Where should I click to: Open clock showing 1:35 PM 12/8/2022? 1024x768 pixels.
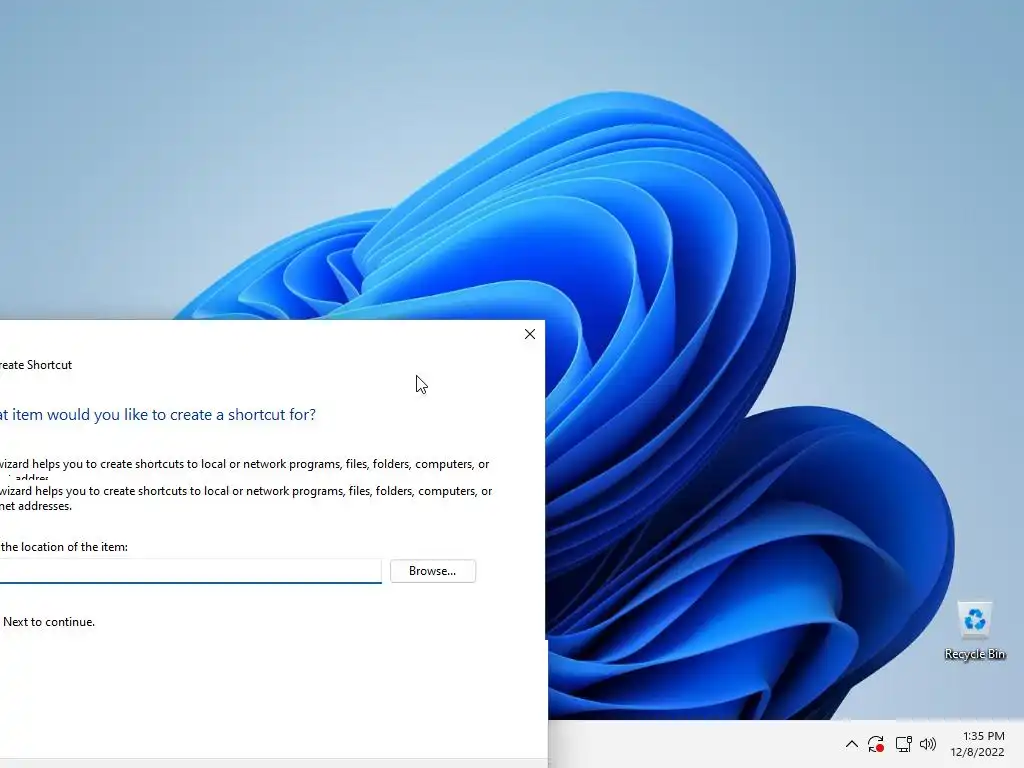click(x=978, y=744)
